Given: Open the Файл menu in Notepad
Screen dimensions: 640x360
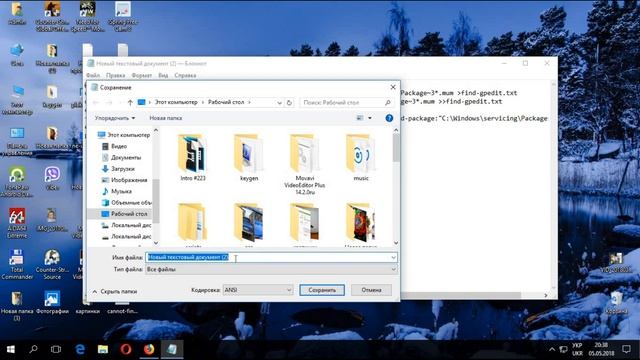Looking at the screenshot, I should point(93,76).
